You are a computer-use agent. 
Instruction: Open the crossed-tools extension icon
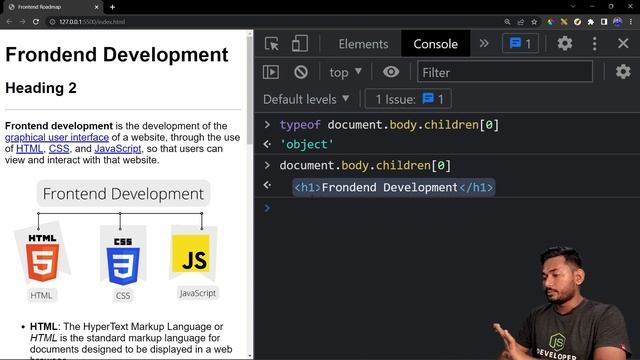pyautogui.click(x=564, y=22)
